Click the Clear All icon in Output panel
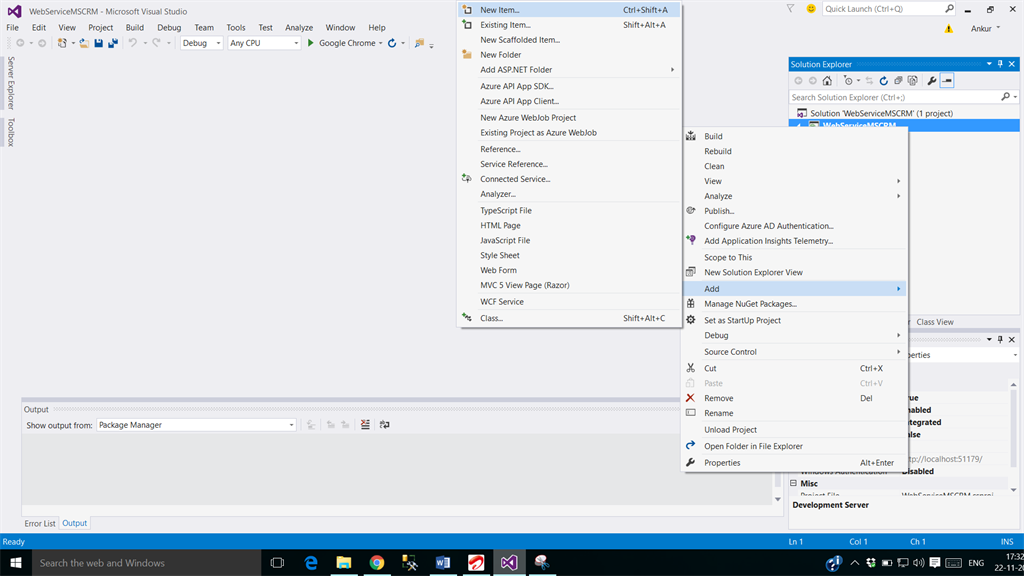 click(x=366, y=425)
